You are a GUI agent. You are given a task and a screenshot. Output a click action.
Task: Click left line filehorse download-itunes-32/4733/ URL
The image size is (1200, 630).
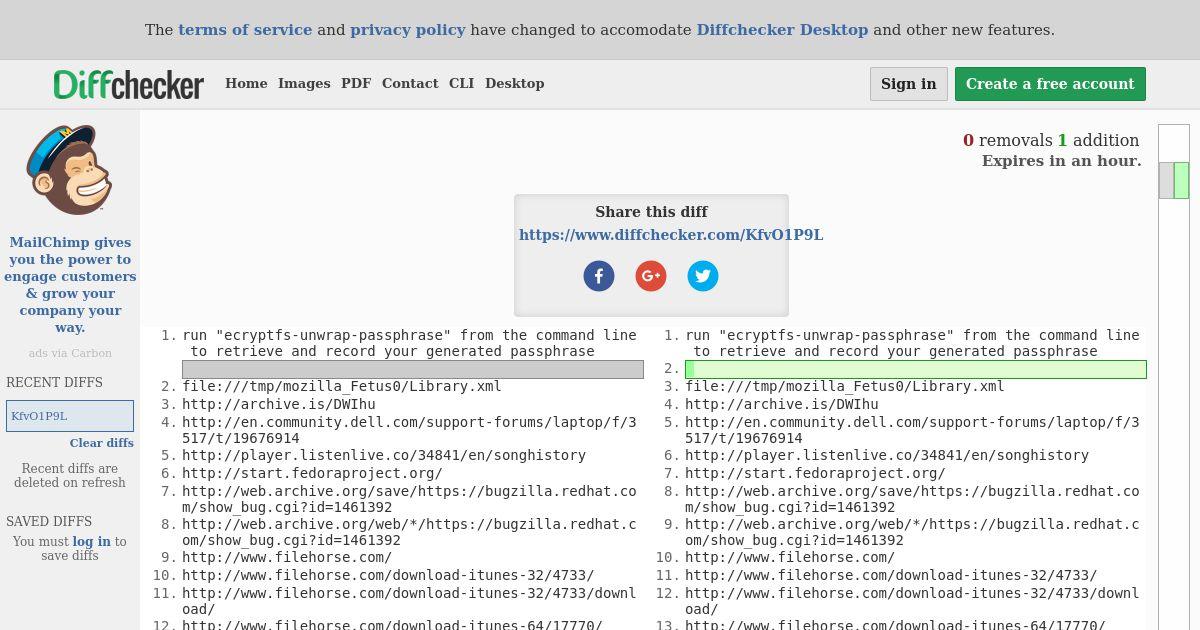point(388,576)
